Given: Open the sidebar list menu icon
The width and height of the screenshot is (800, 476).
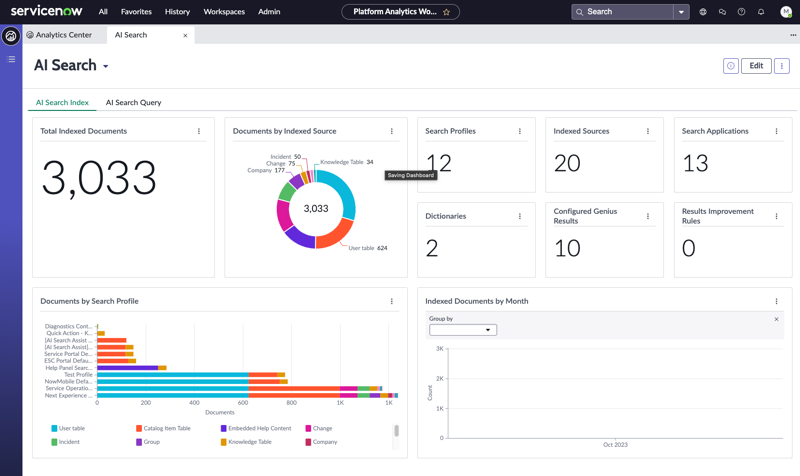Looking at the screenshot, I should click(11, 59).
